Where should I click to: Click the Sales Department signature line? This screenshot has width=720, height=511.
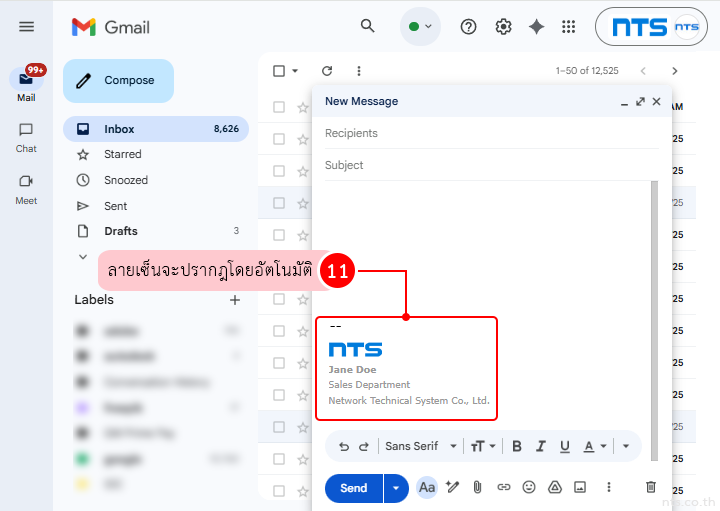point(369,385)
